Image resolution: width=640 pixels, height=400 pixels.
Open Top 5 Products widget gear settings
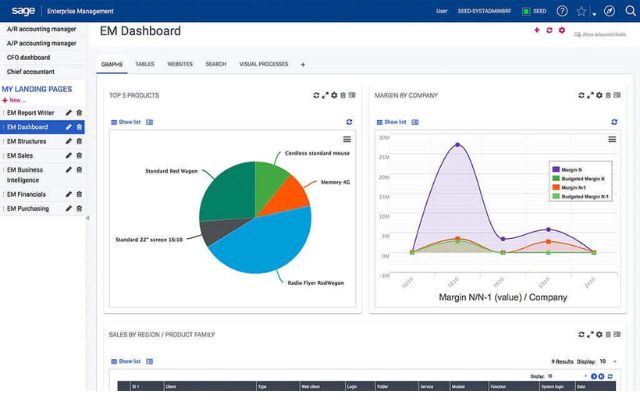click(x=334, y=95)
